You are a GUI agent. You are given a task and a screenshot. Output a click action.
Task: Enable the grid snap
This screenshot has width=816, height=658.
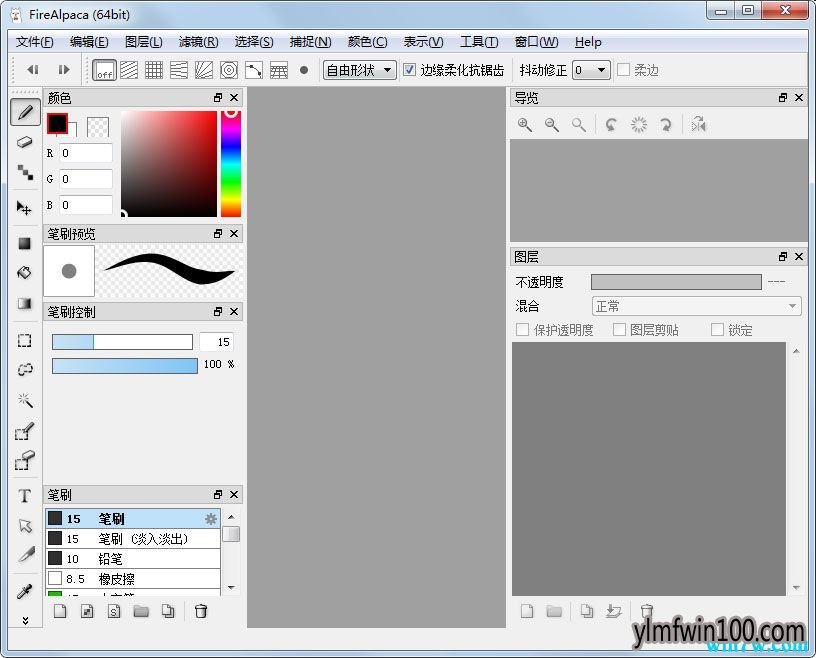[154, 70]
